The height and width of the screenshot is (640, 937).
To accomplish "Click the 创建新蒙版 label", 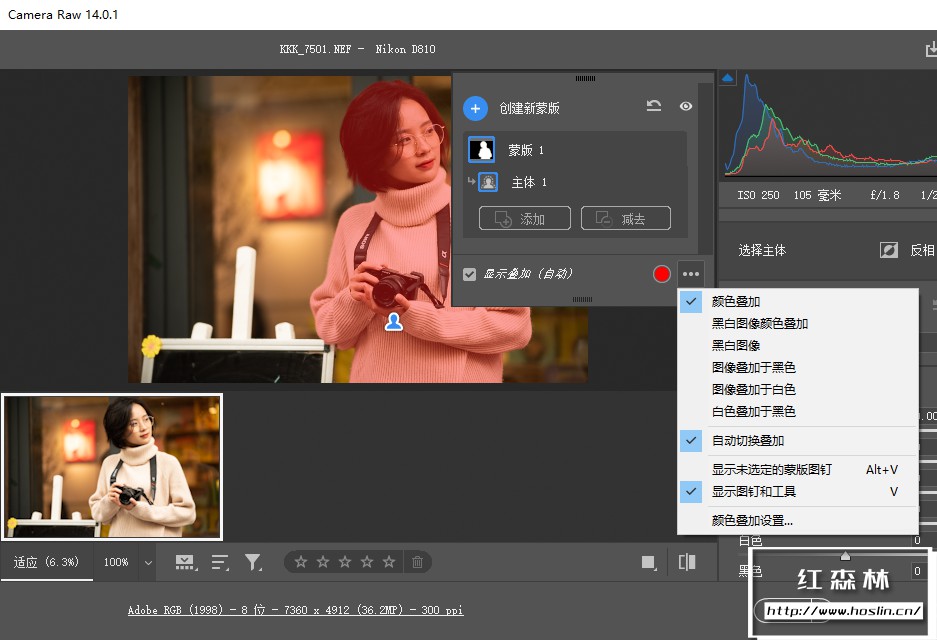I will point(529,108).
